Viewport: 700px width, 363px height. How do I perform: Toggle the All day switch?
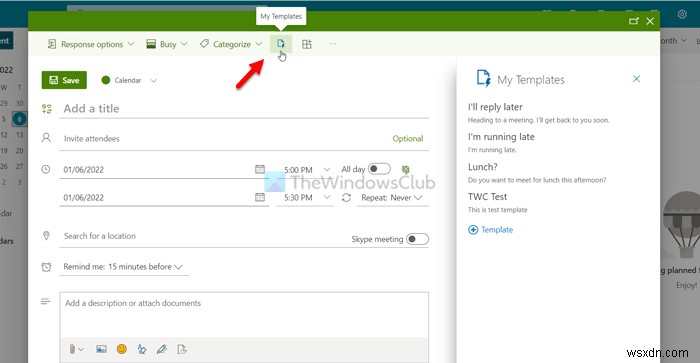tap(379, 169)
